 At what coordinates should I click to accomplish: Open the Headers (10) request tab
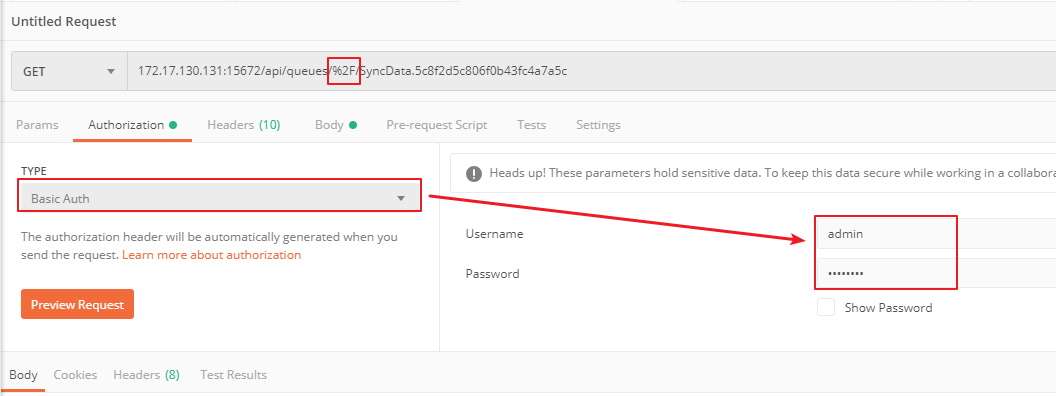(x=244, y=125)
